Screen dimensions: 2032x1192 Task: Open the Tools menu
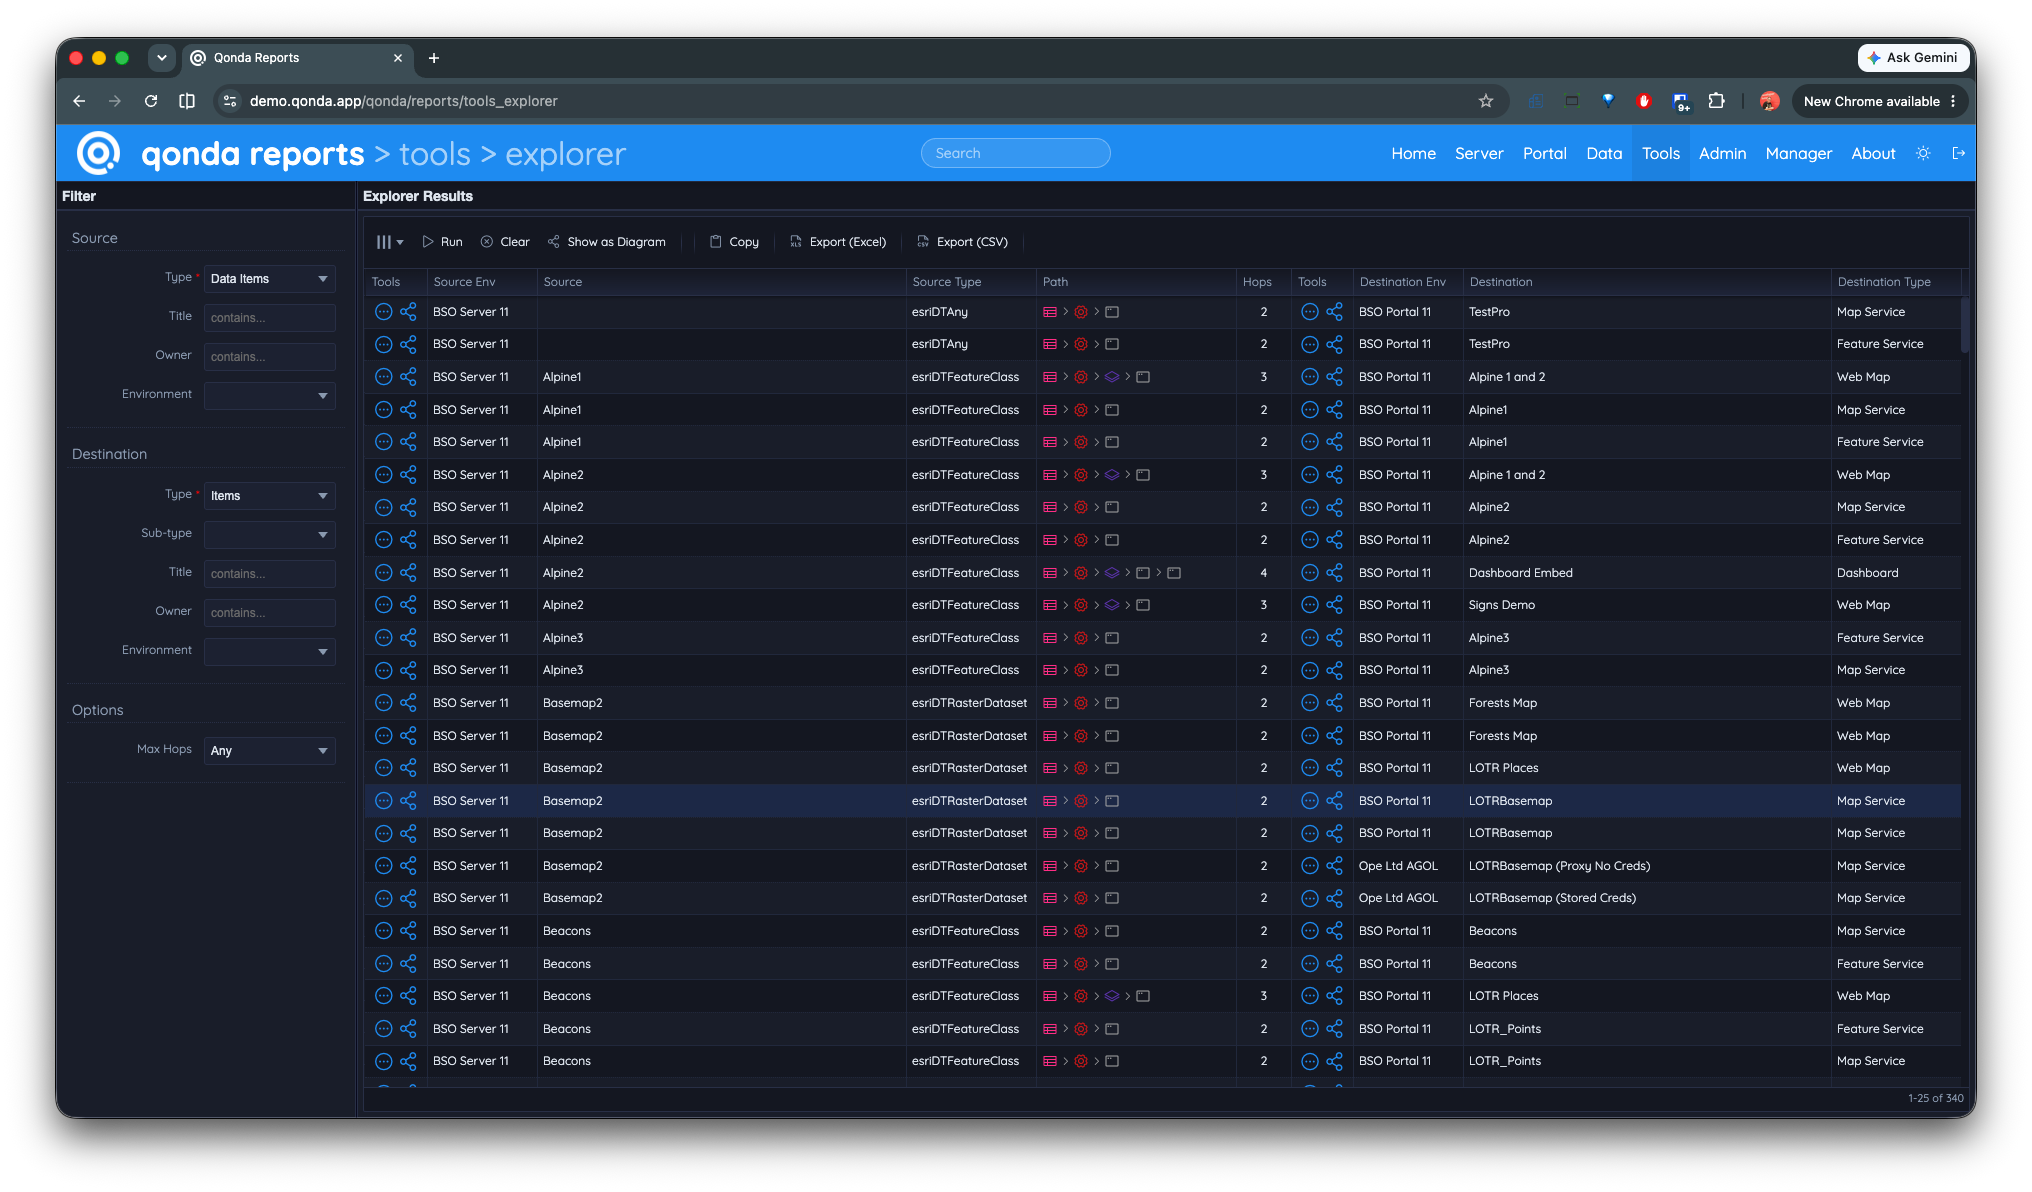point(1660,153)
